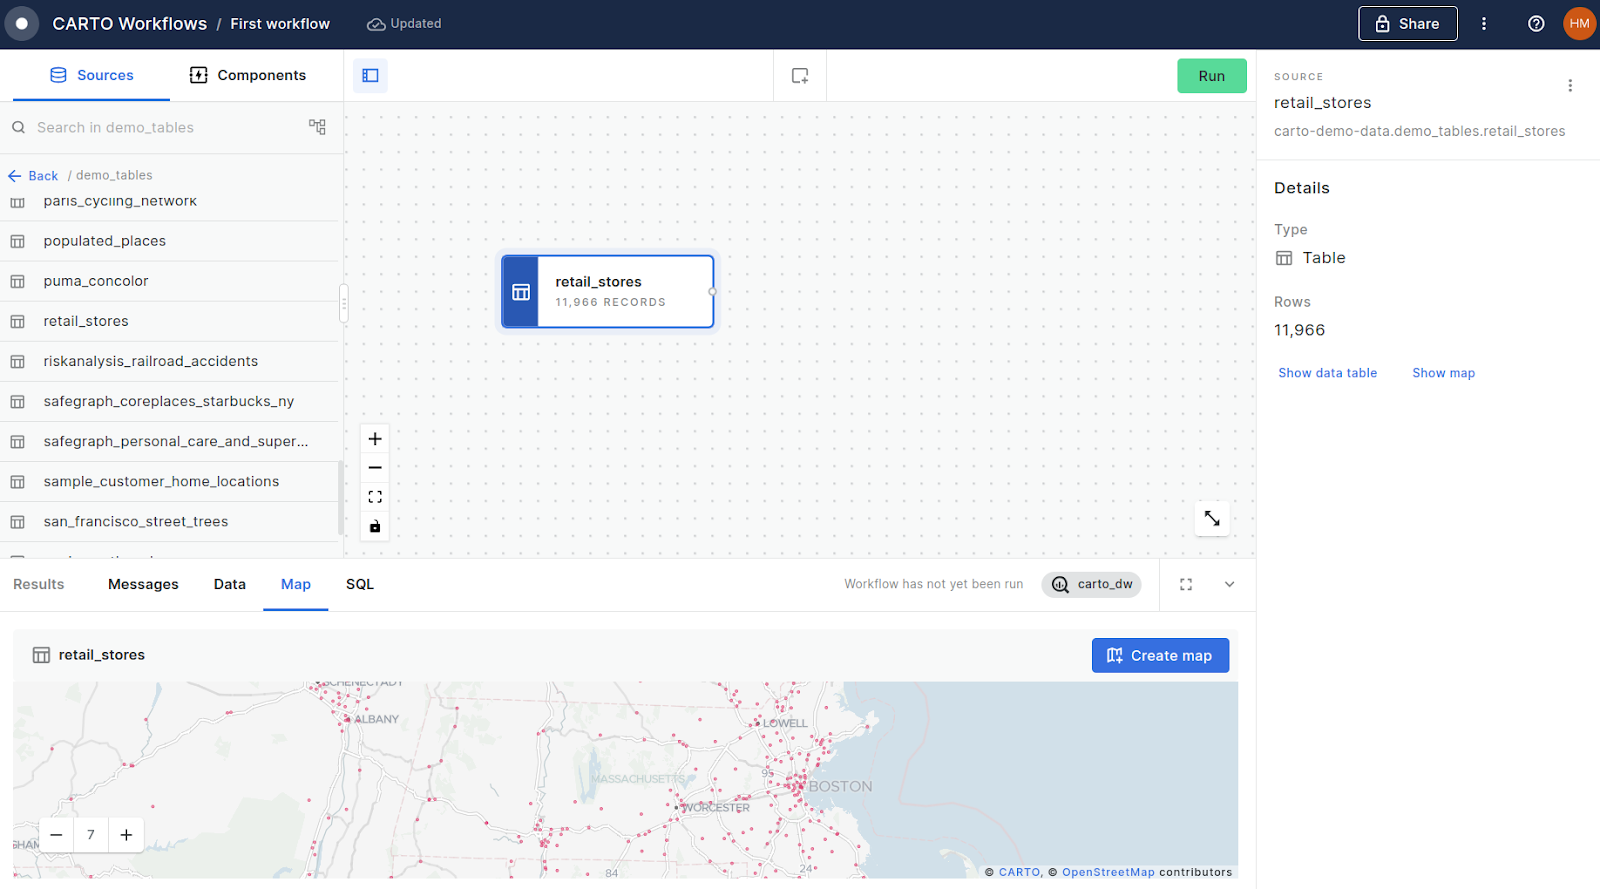Screen dimensions: 1600x889
Task: Select safegraph_coreplaces_starbucks_ny table
Action: tap(170, 401)
